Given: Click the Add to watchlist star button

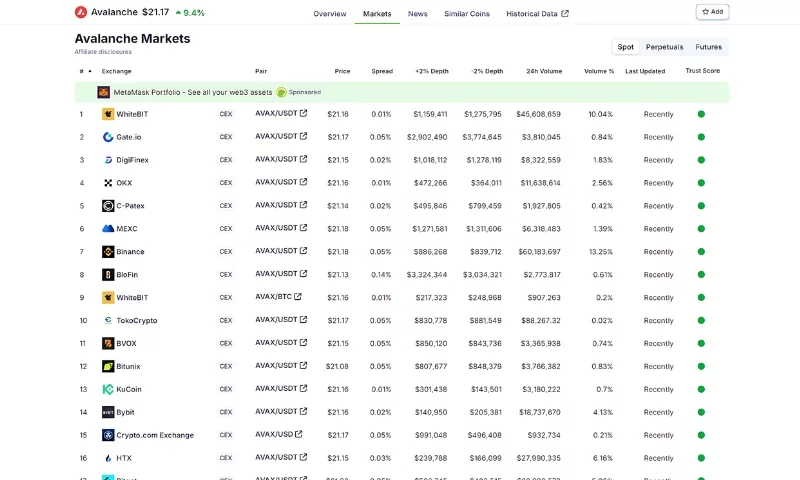Looking at the screenshot, I should click(x=712, y=12).
